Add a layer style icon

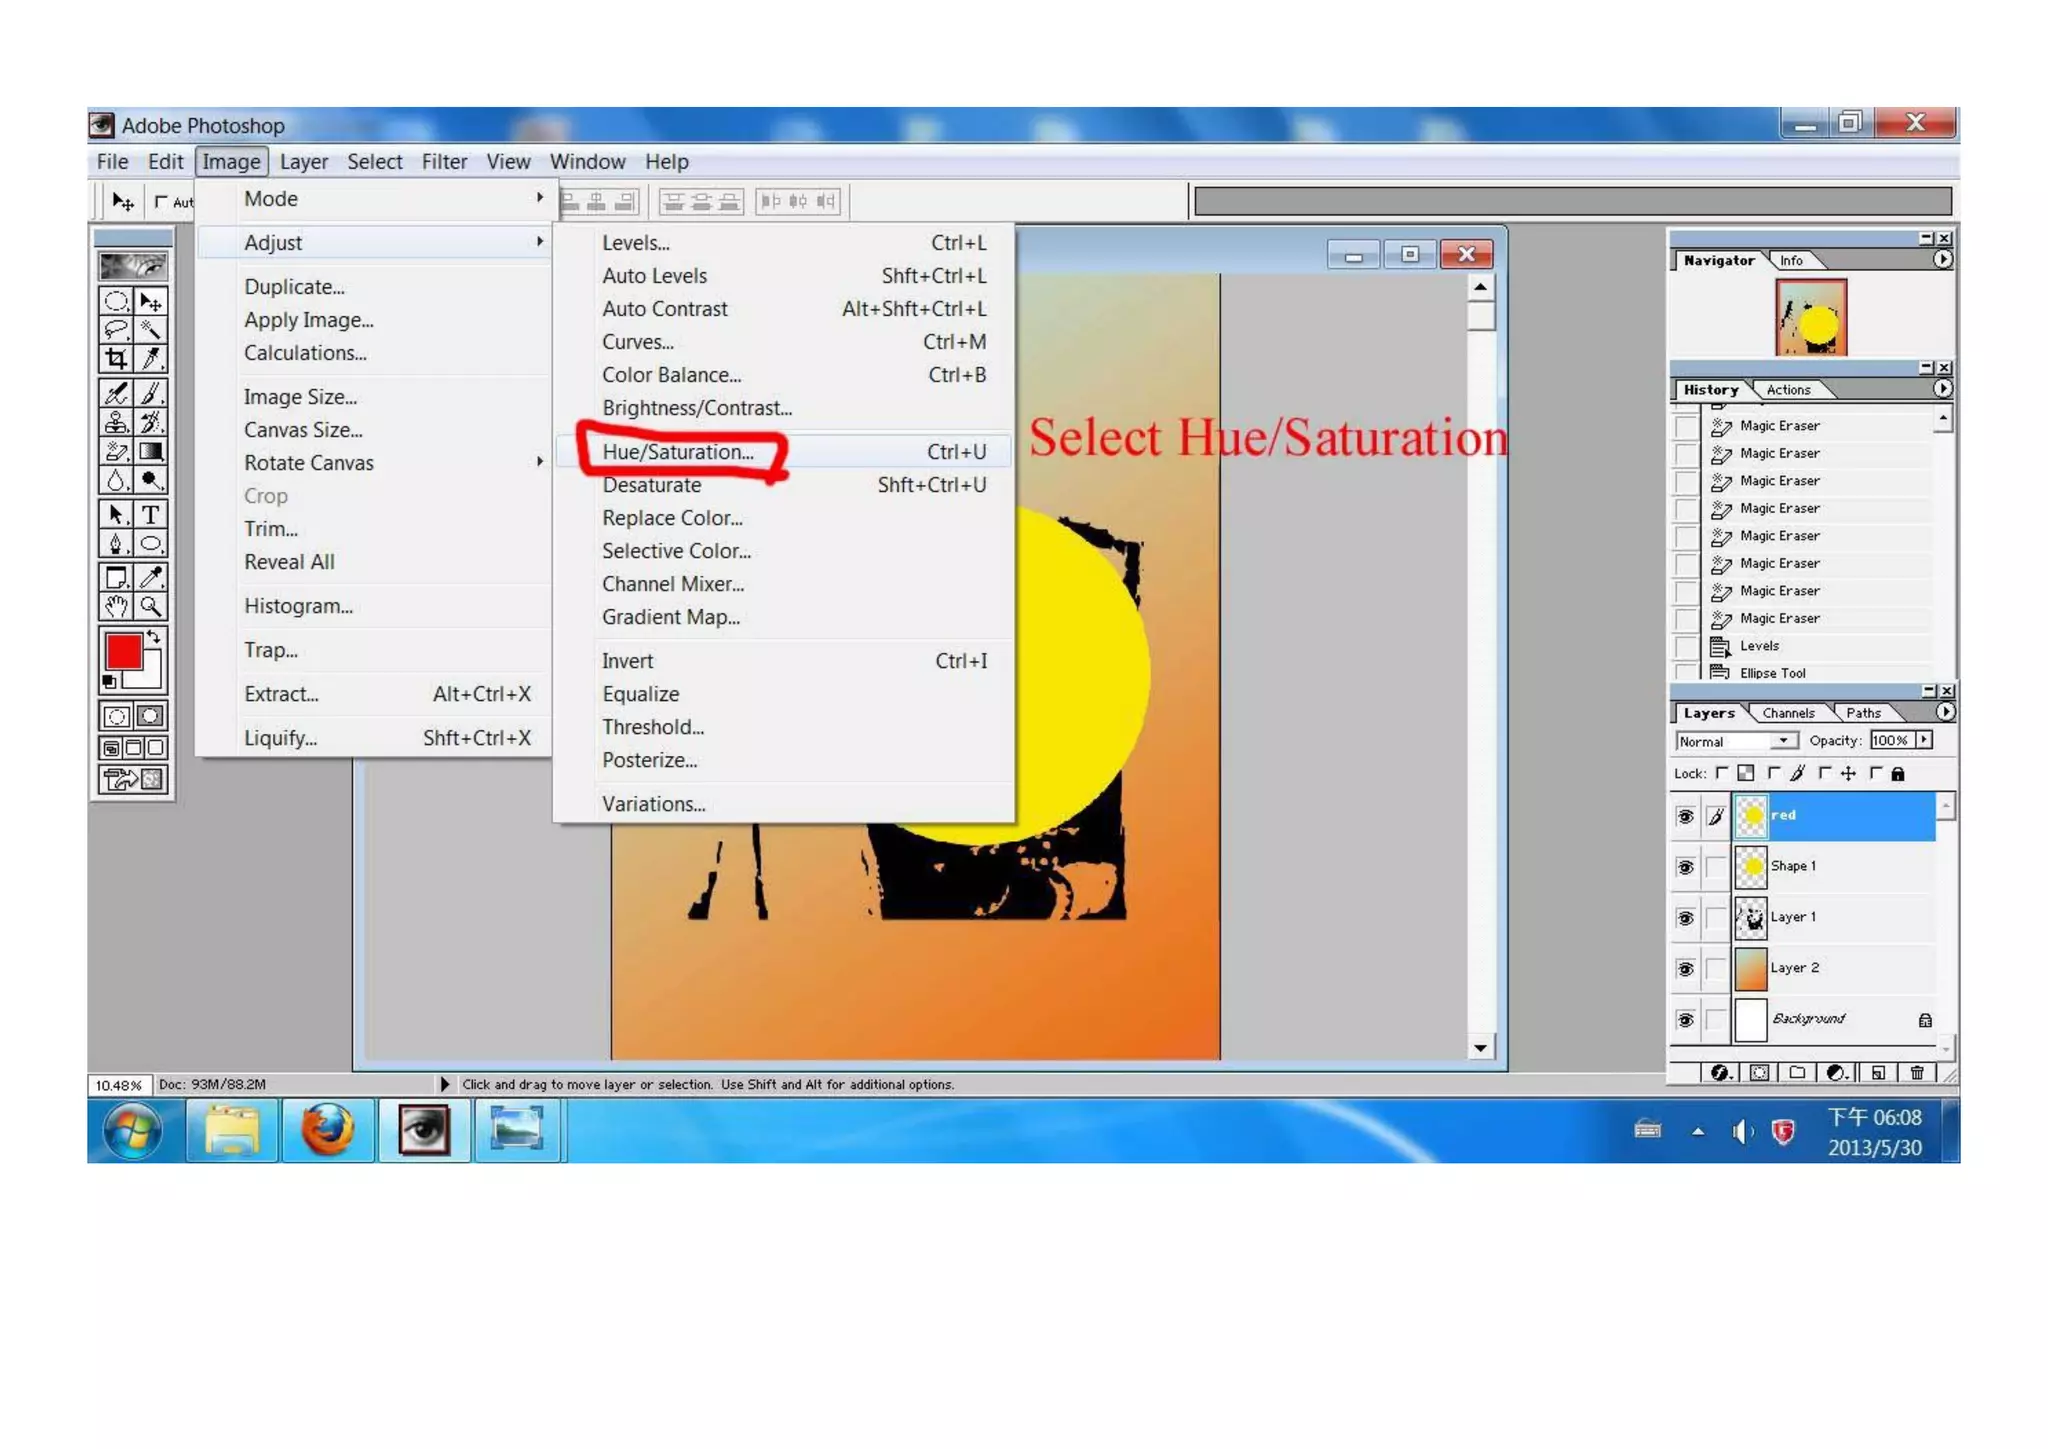[x=1720, y=1073]
